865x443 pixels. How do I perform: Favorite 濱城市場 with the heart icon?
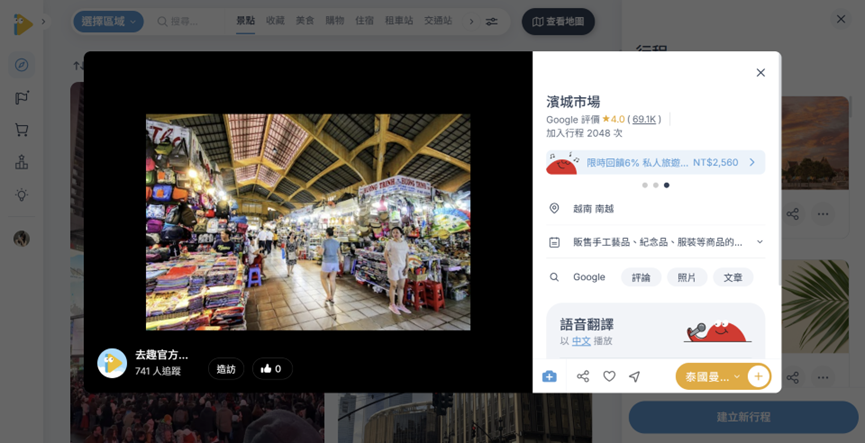tap(609, 376)
